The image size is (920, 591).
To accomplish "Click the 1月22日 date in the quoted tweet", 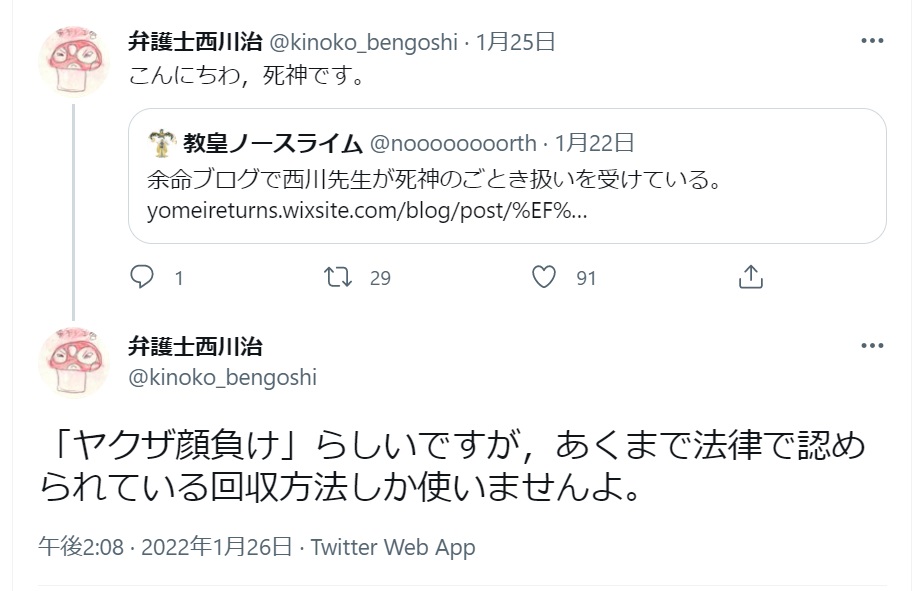I will pos(594,143).
